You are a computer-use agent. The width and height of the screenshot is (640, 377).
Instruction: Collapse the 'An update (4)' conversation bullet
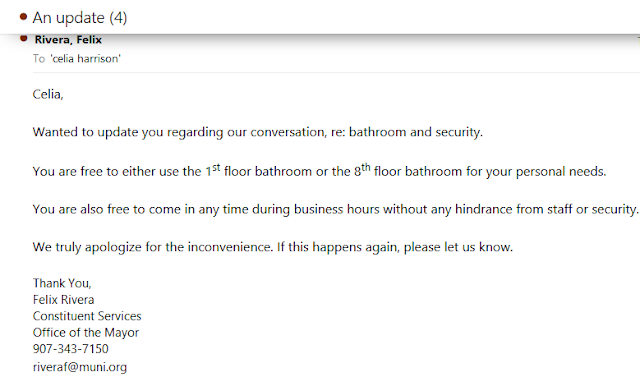(x=23, y=17)
